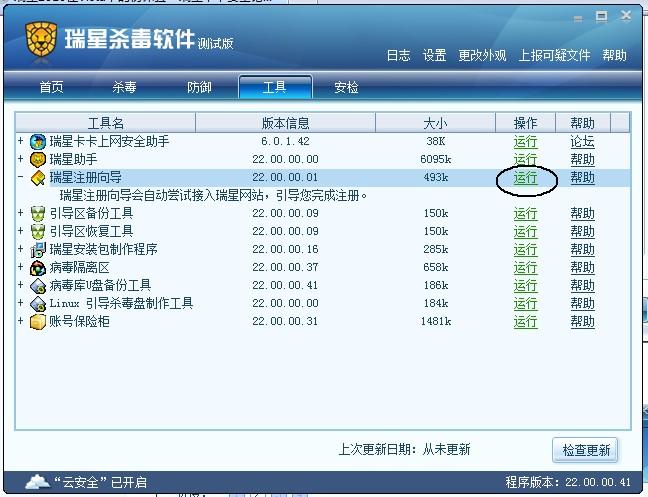Click the "云安全"已开启 status text

click(x=100, y=482)
